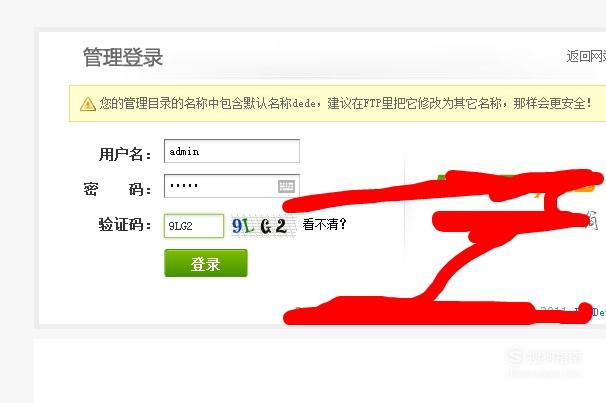Click the yellow warning triangle icon
This screenshot has width=606, height=403.
tap(88, 104)
